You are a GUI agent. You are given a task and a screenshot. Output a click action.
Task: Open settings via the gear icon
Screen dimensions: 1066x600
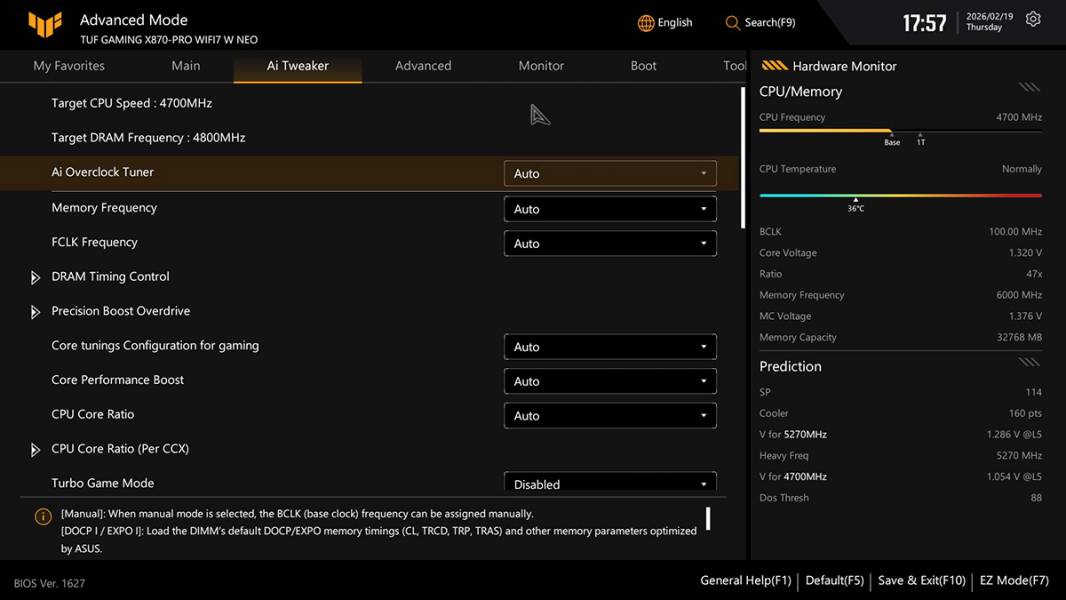[x=1033, y=20]
